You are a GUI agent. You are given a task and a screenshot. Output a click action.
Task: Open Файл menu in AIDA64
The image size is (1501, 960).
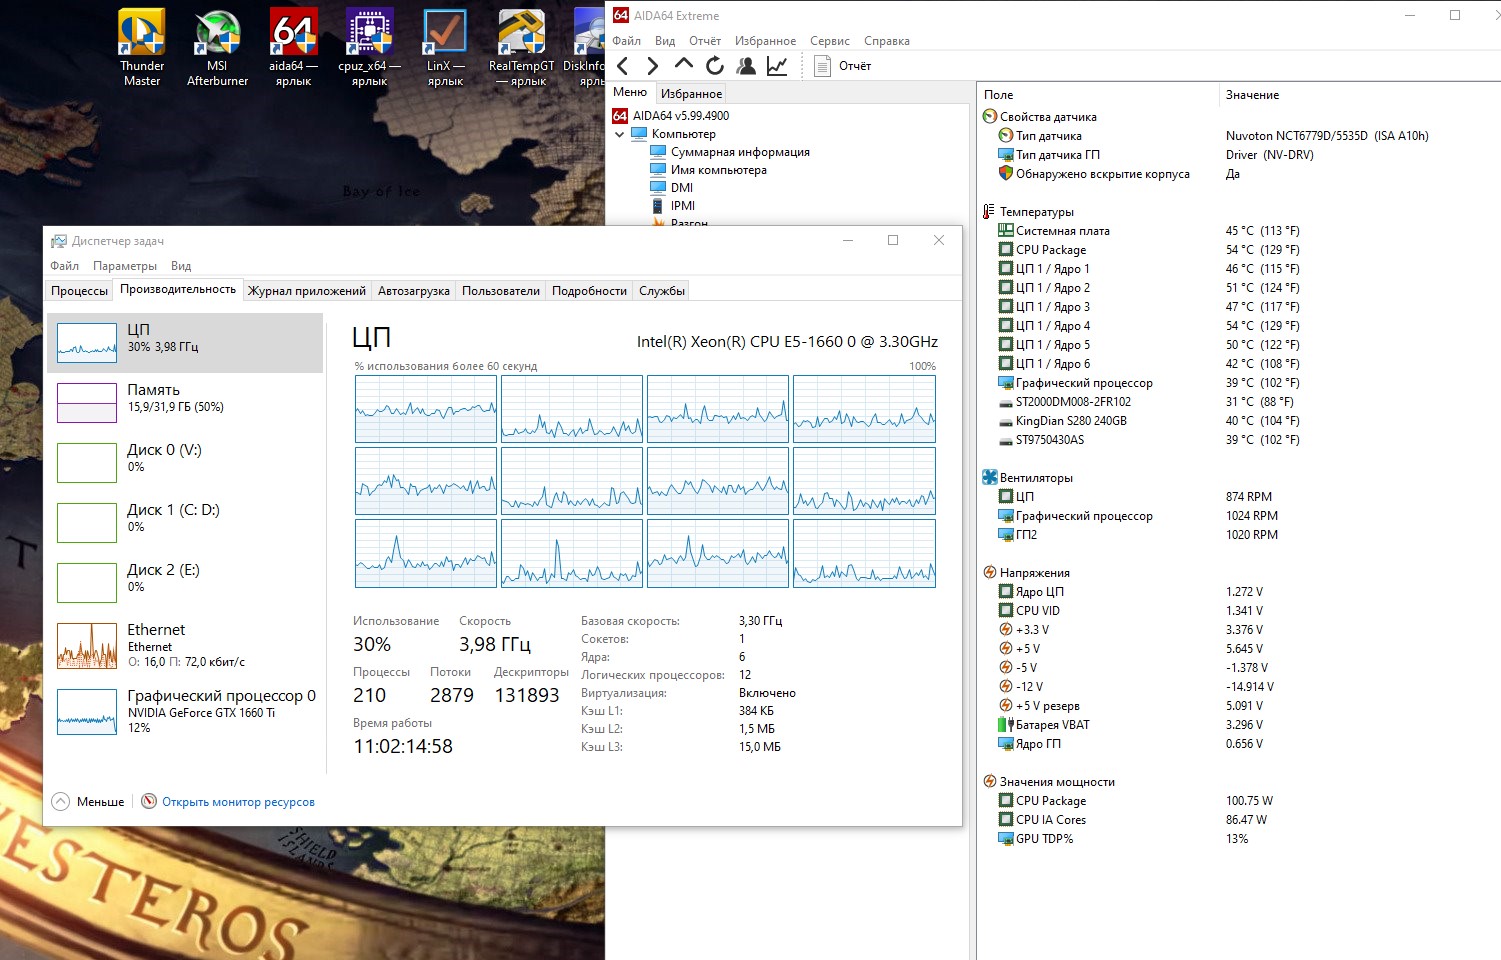click(x=627, y=41)
